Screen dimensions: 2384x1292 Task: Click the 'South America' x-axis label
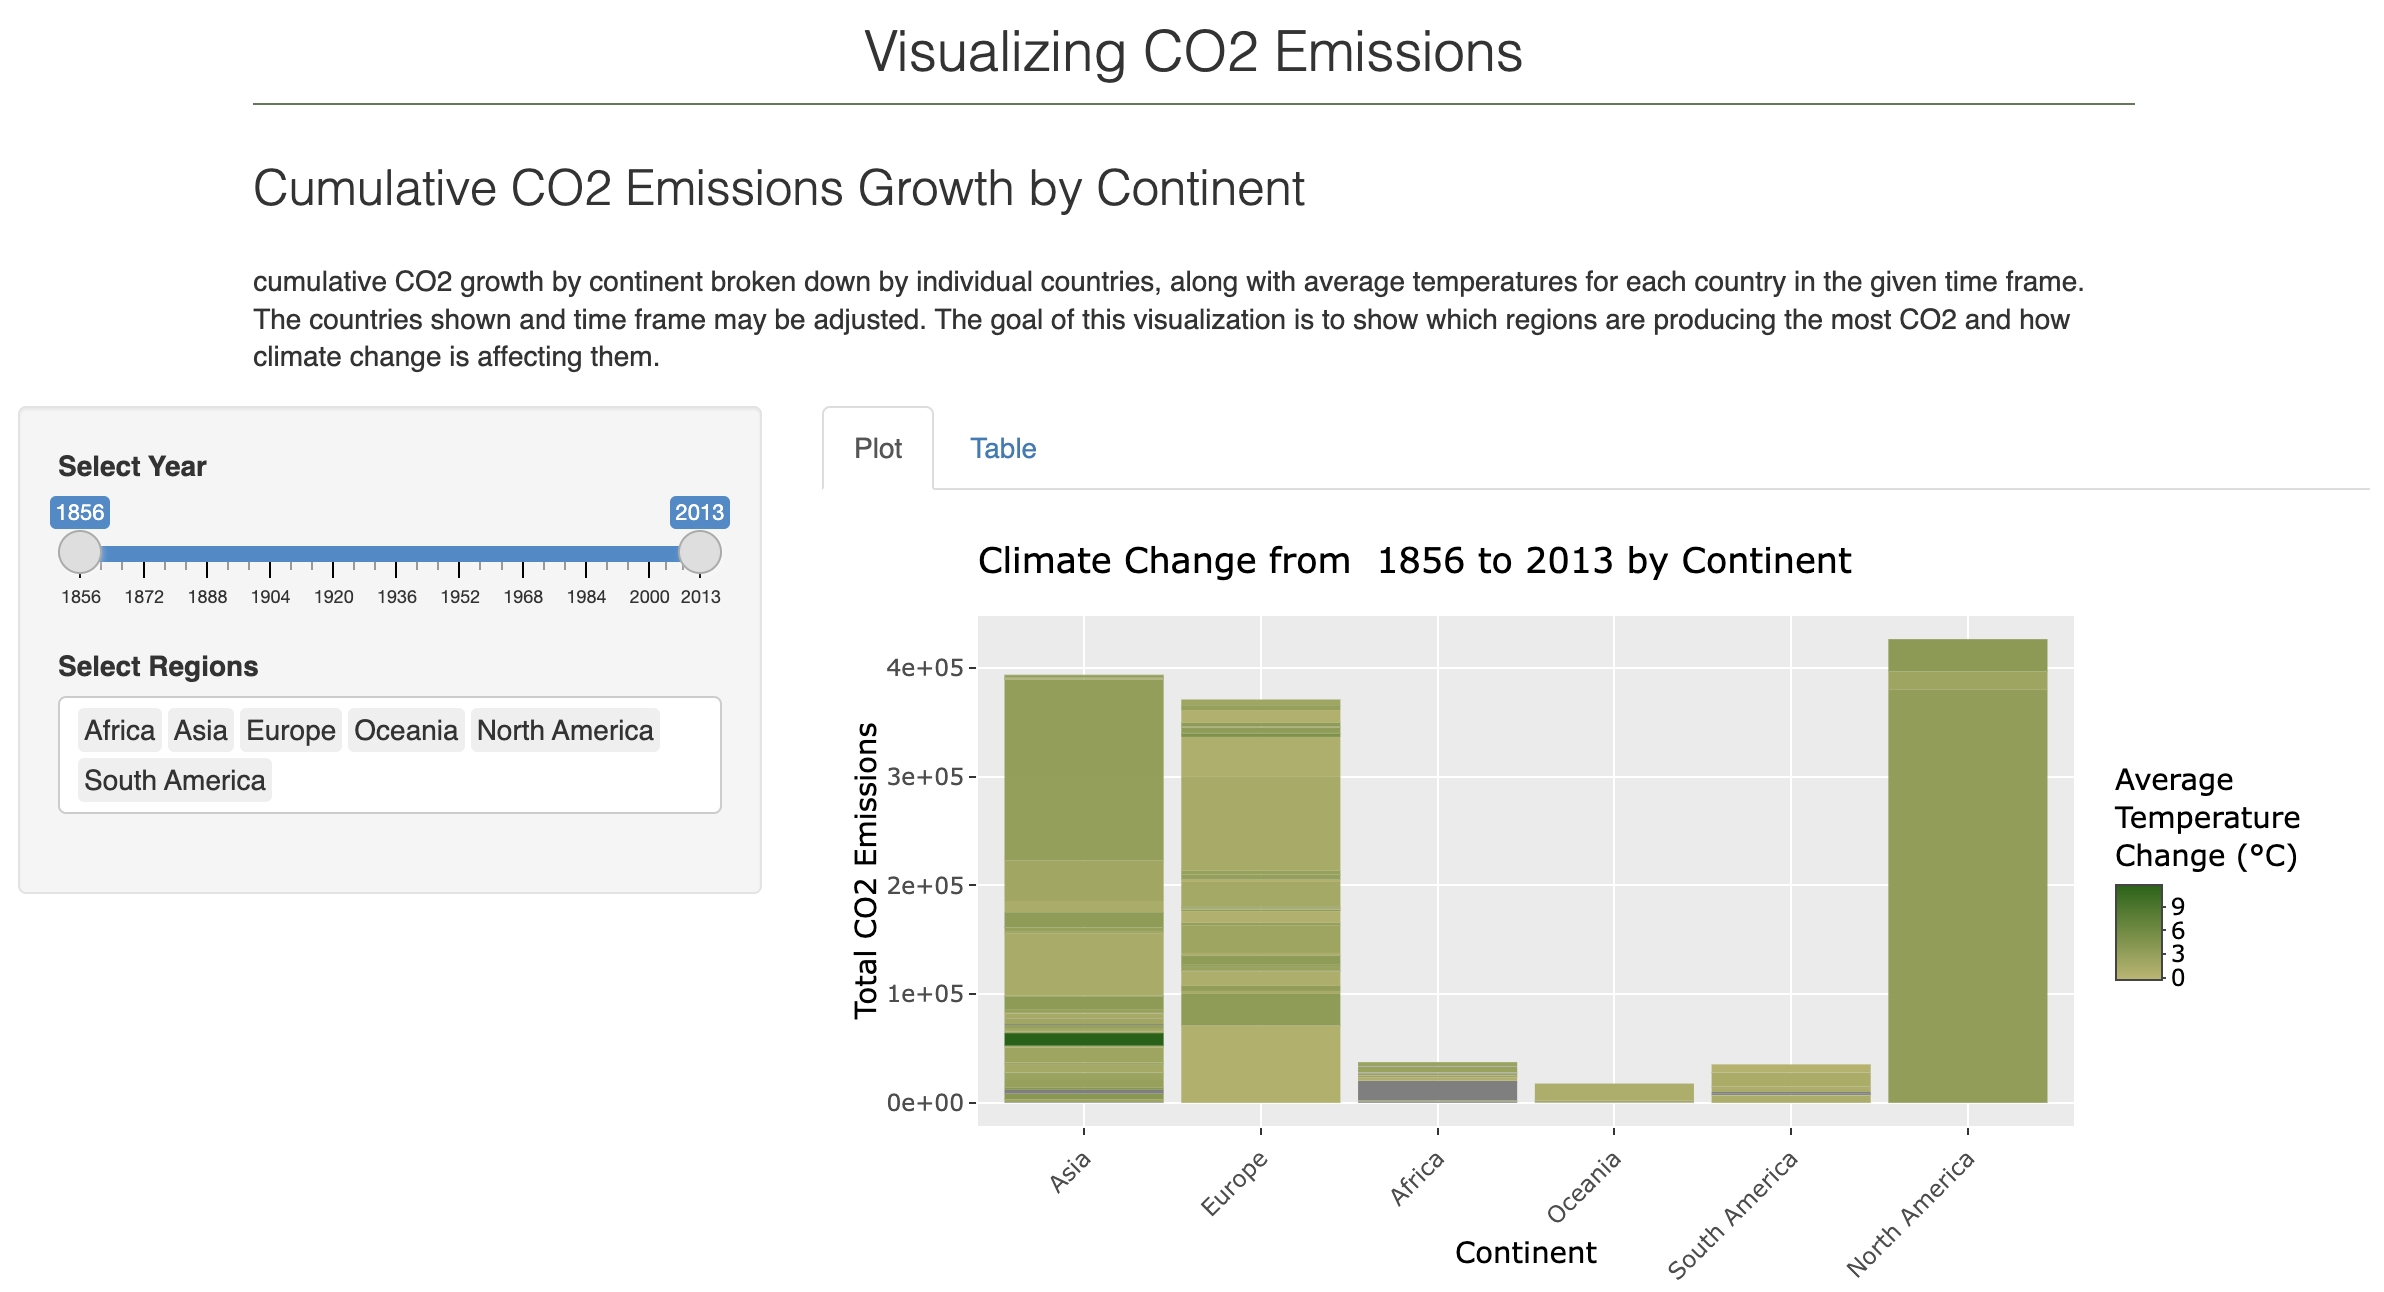(1733, 1214)
